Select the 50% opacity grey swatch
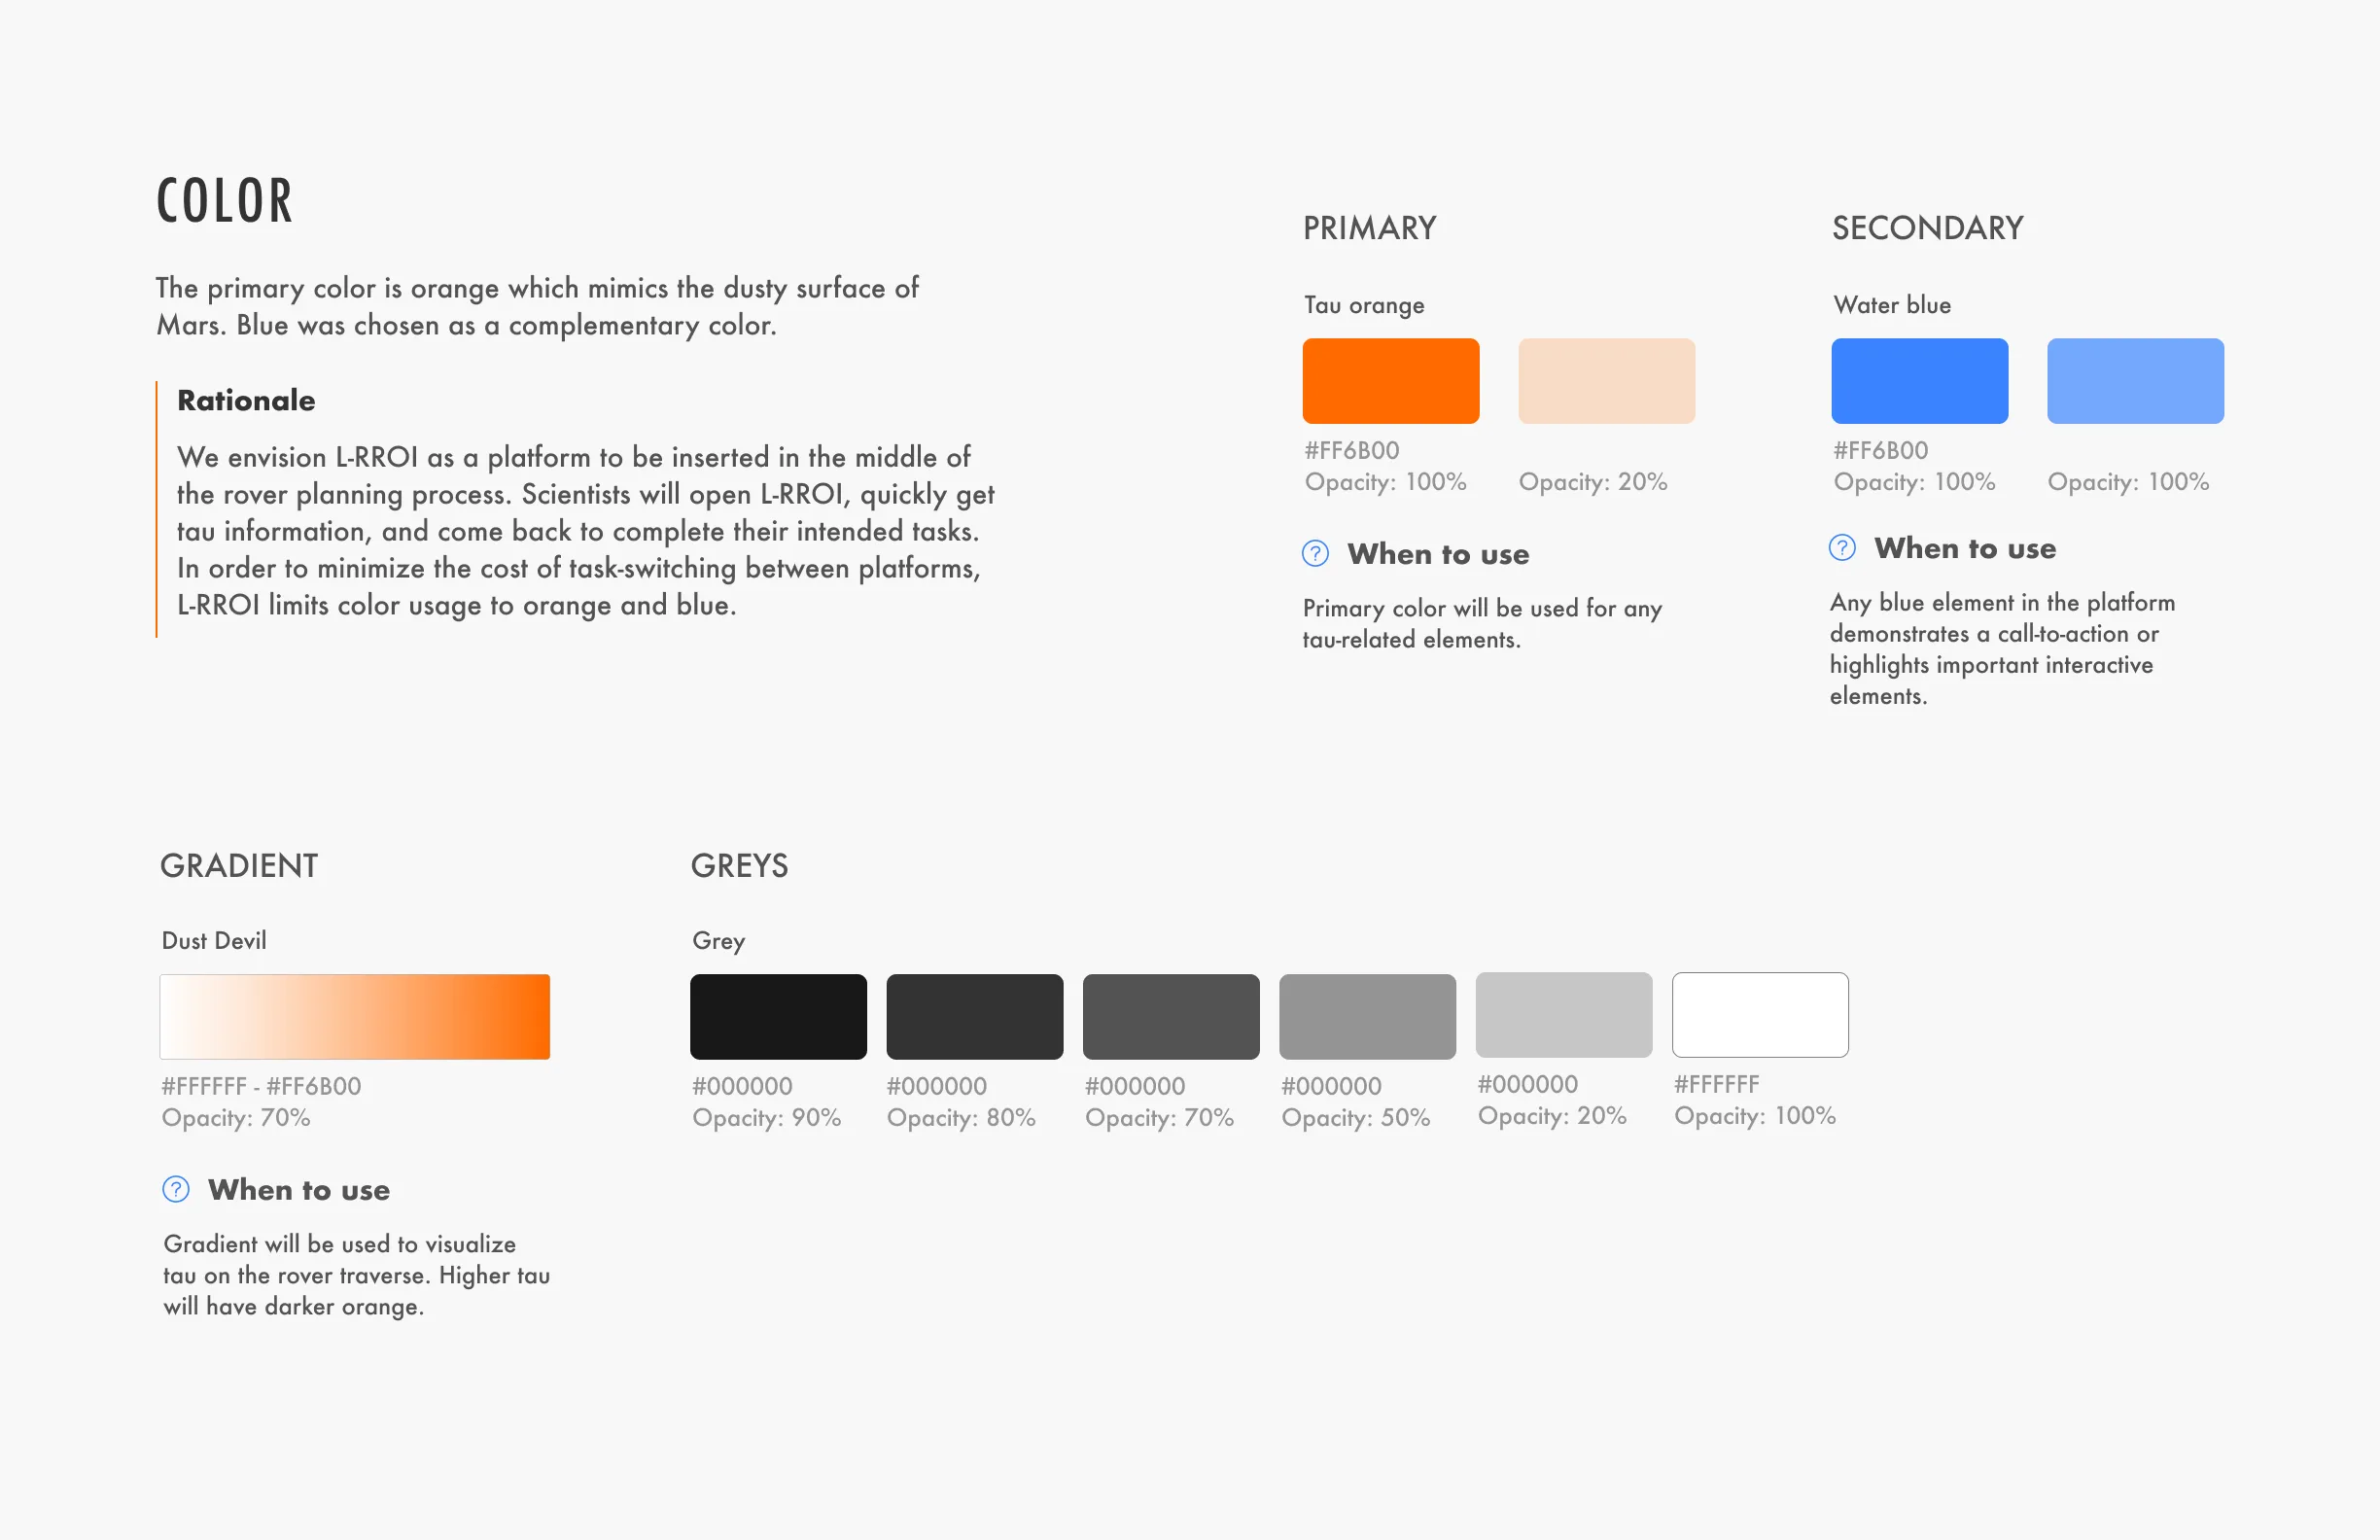 point(1366,1015)
